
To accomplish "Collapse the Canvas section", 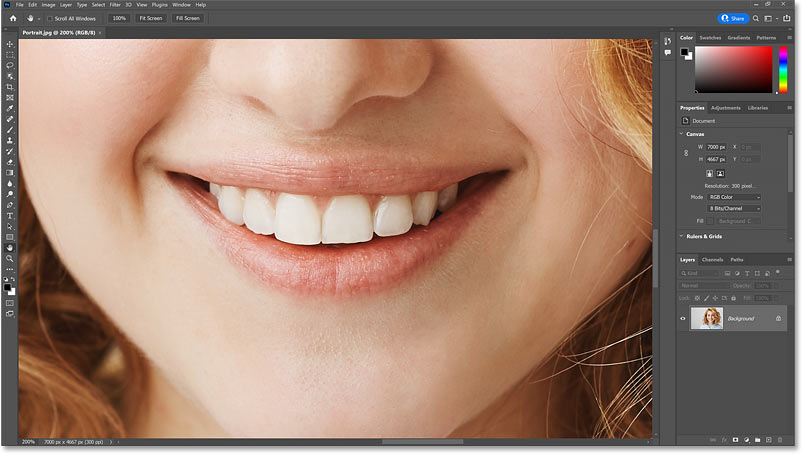I will pos(682,134).
